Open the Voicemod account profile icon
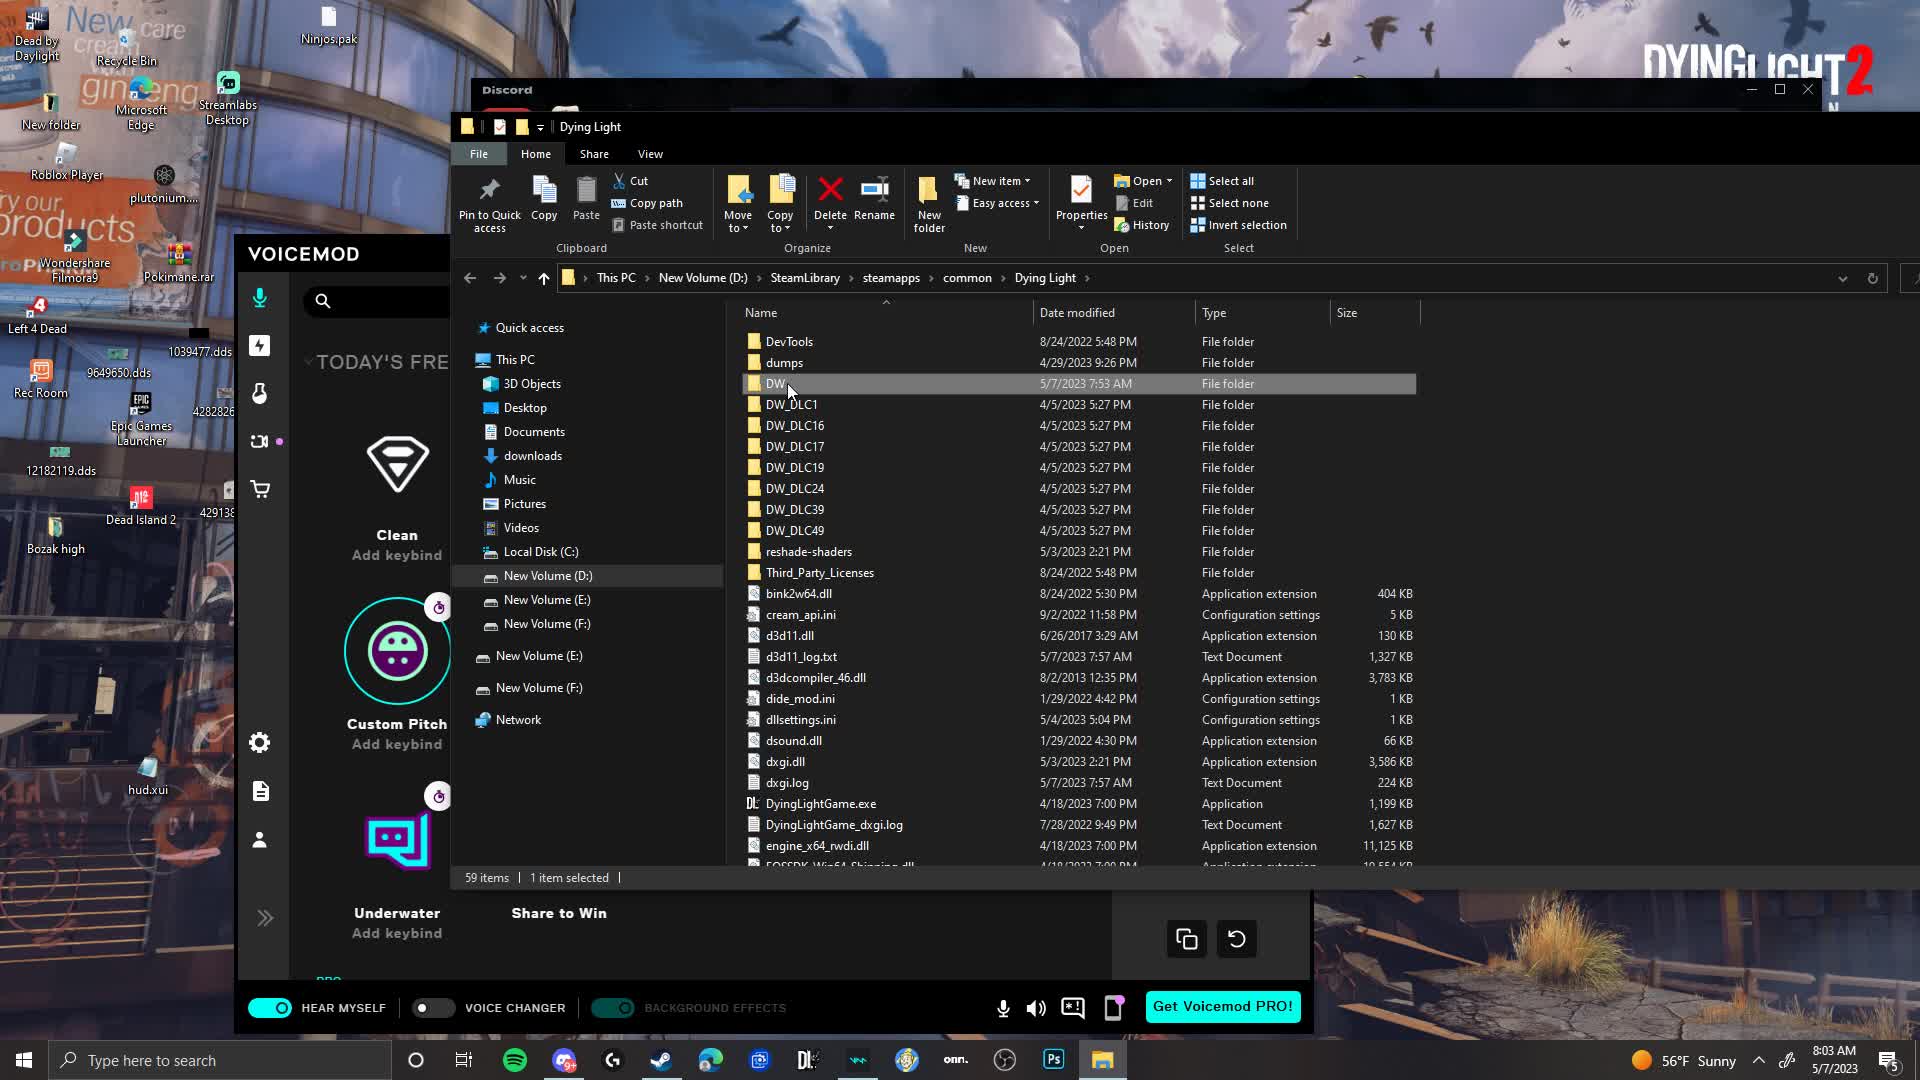 [x=261, y=840]
